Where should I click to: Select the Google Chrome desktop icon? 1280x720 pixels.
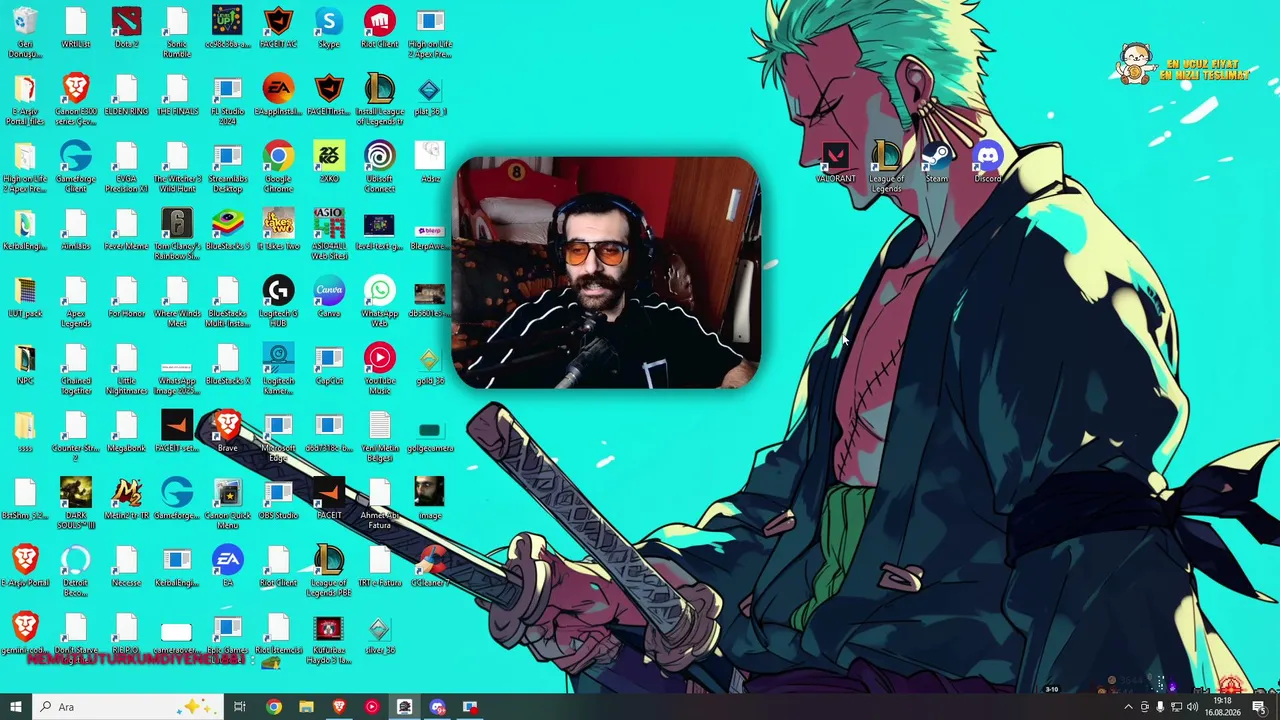coord(278,166)
